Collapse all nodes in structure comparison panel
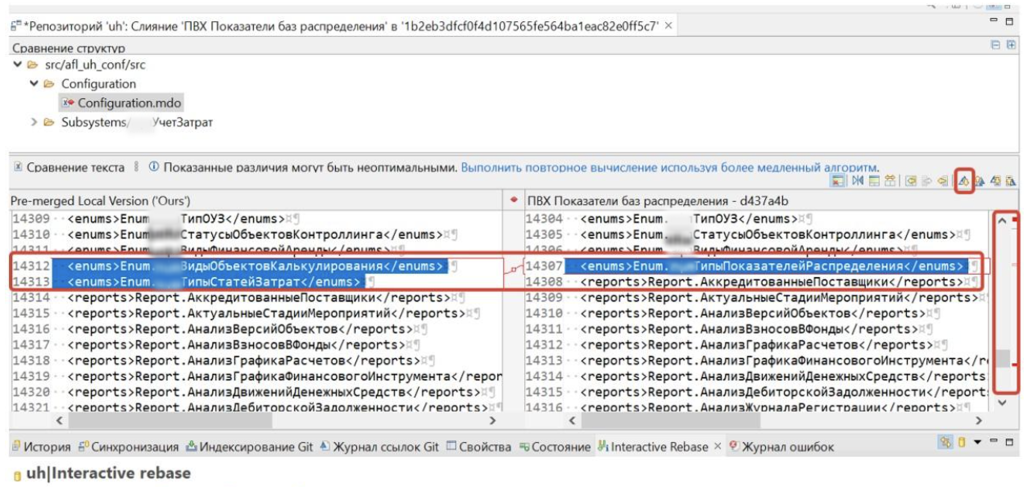Image resolution: width=1024 pixels, height=487 pixels. tap(995, 45)
